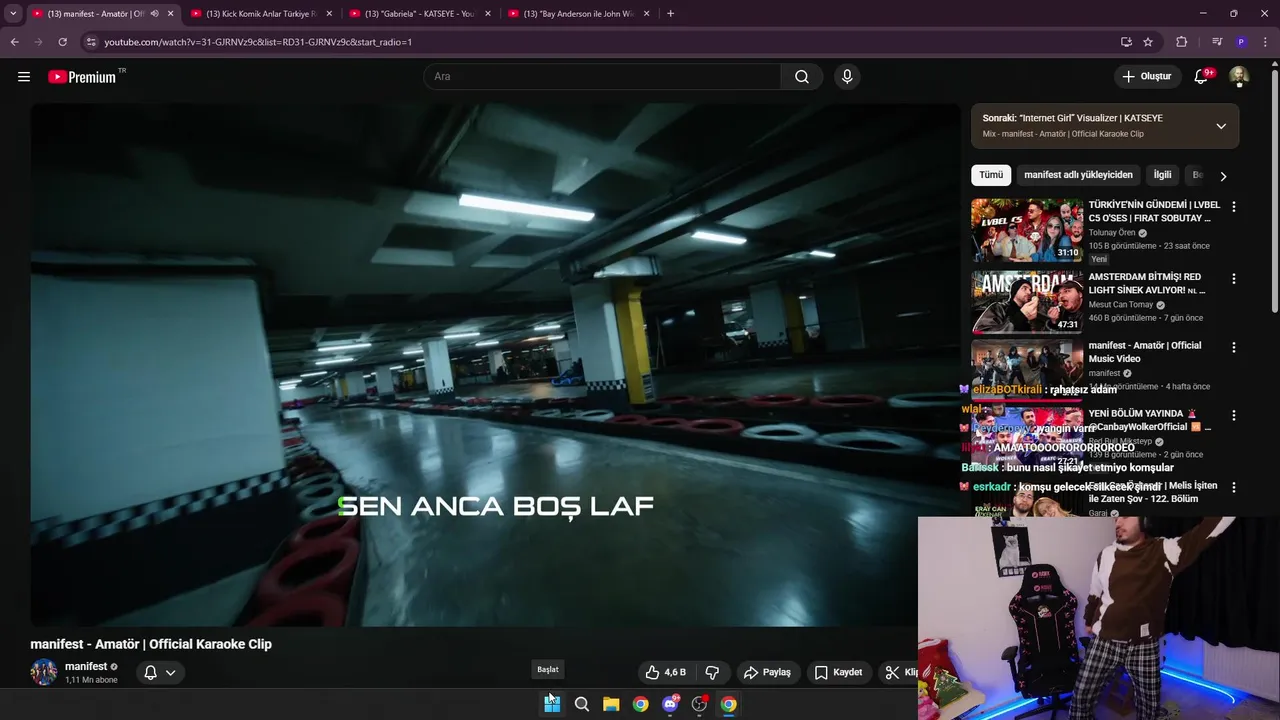
Task: Select the İlgili filter chip
Action: pyautogui.click(x=1162, y=175)
